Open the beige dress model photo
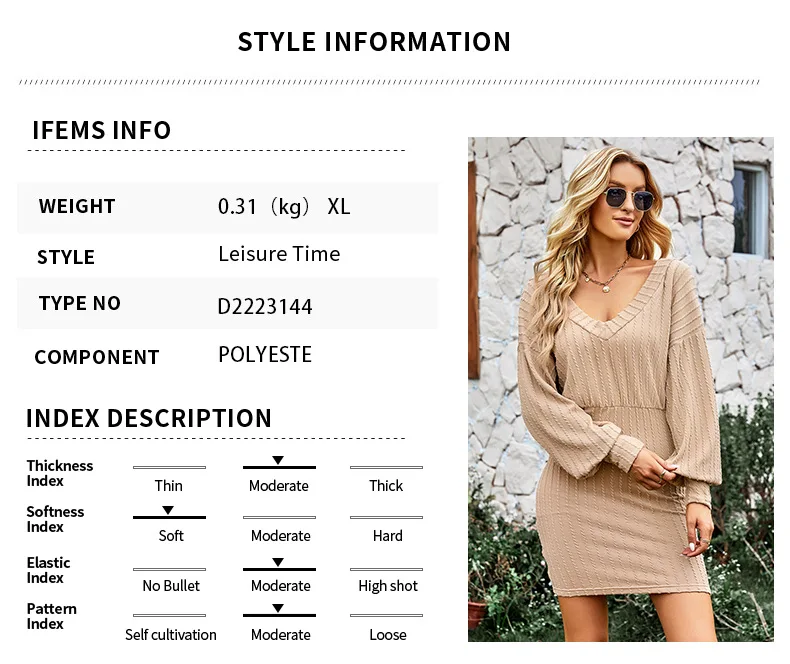This screenshot has height=664, width=790. pos(621,389)
